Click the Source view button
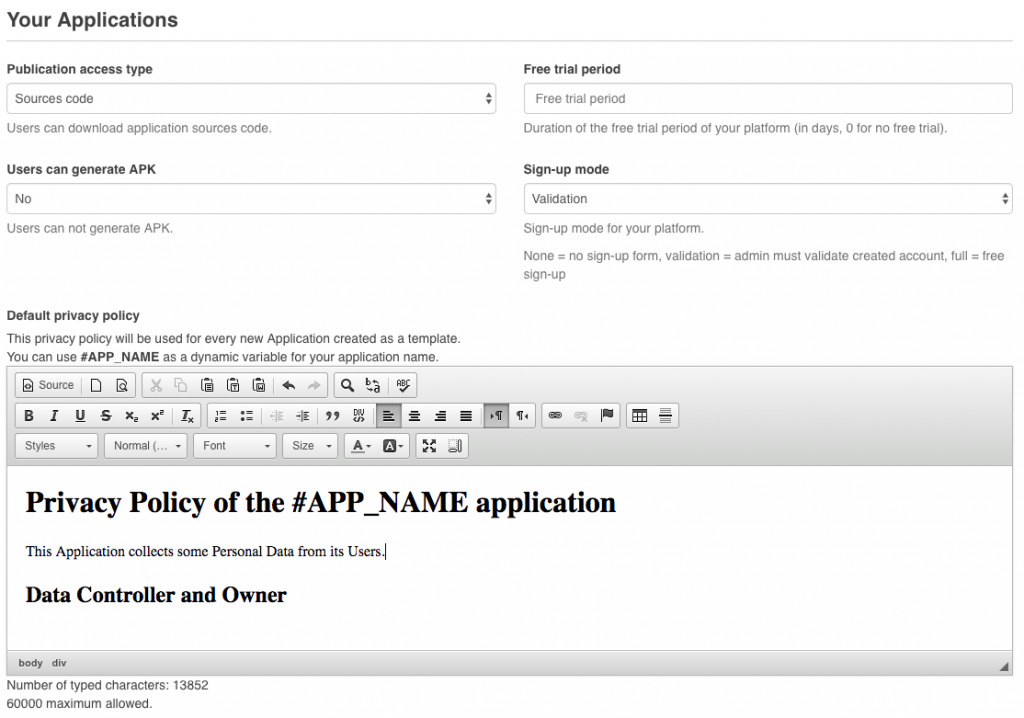The width and height of the screenshot is (1024, 718). click(x=48, y=385)
